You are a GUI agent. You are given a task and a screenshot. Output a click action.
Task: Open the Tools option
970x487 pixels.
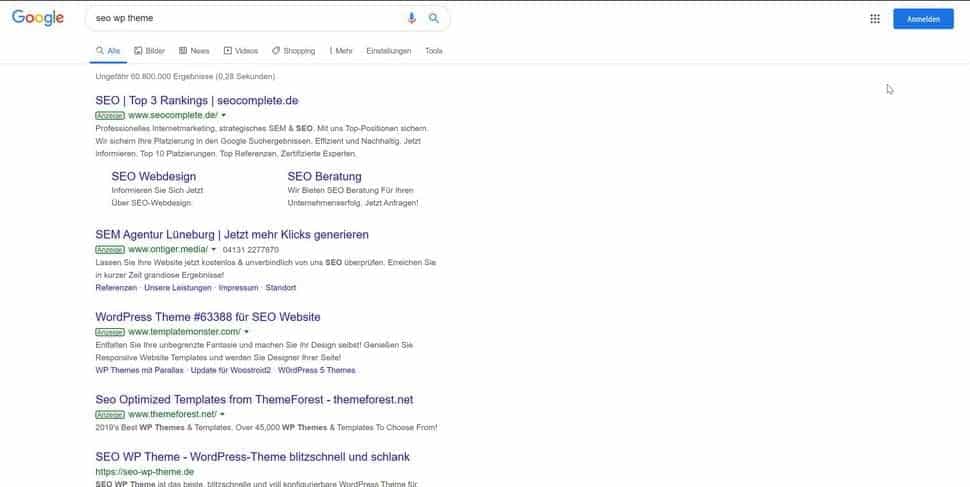(434, 51)
